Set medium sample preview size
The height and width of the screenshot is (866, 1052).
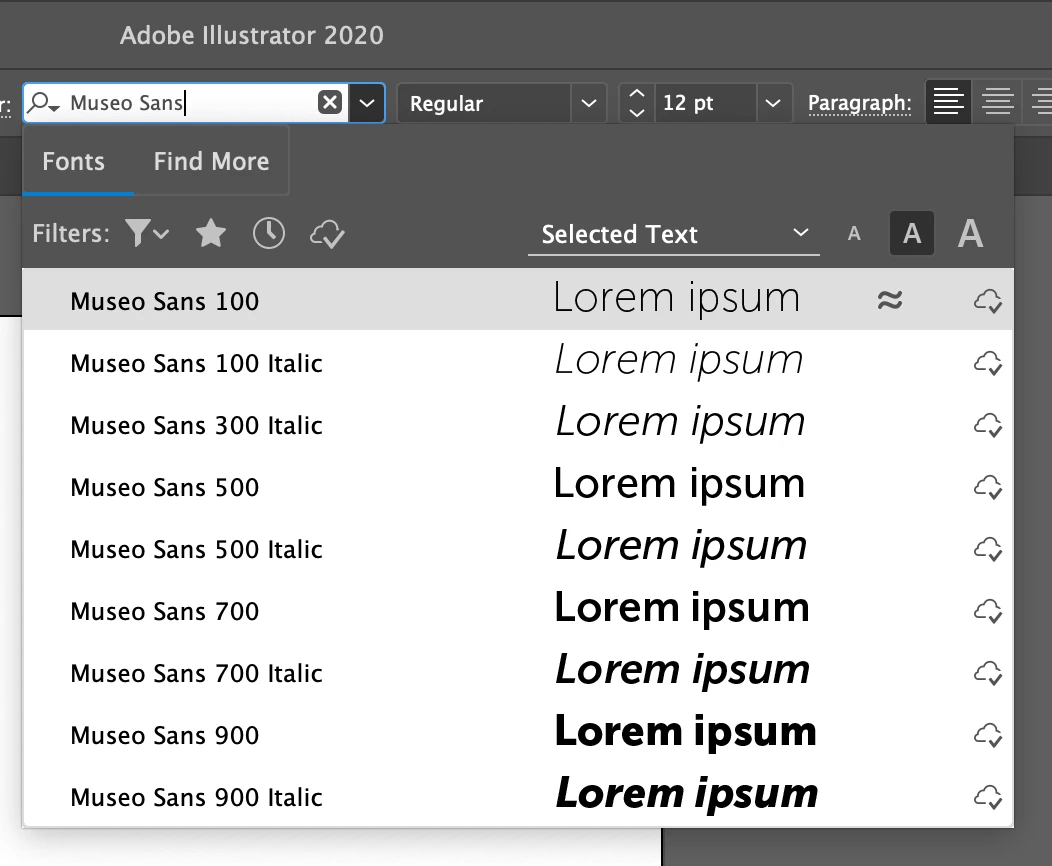912,233
